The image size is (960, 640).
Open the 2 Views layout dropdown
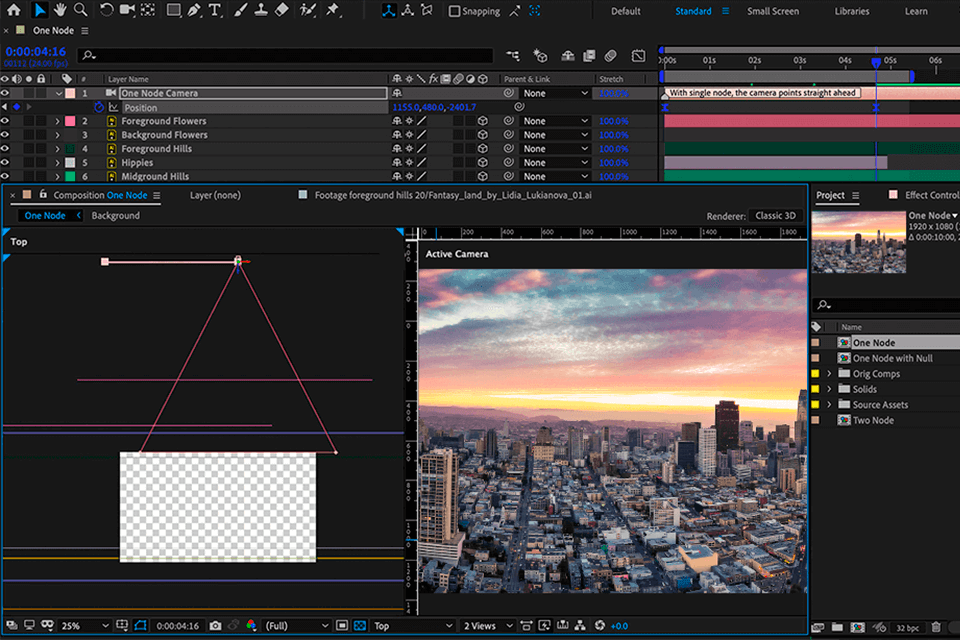[487, 625]
